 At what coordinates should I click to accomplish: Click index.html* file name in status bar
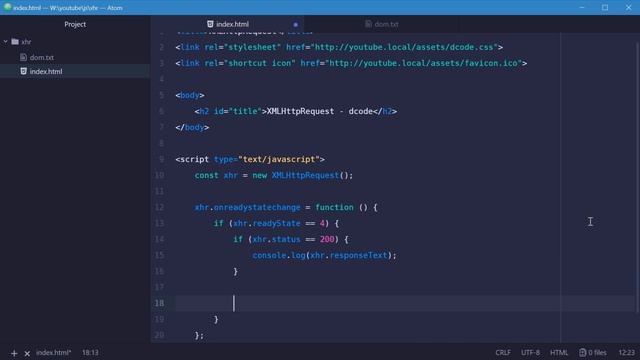(53, 352)
